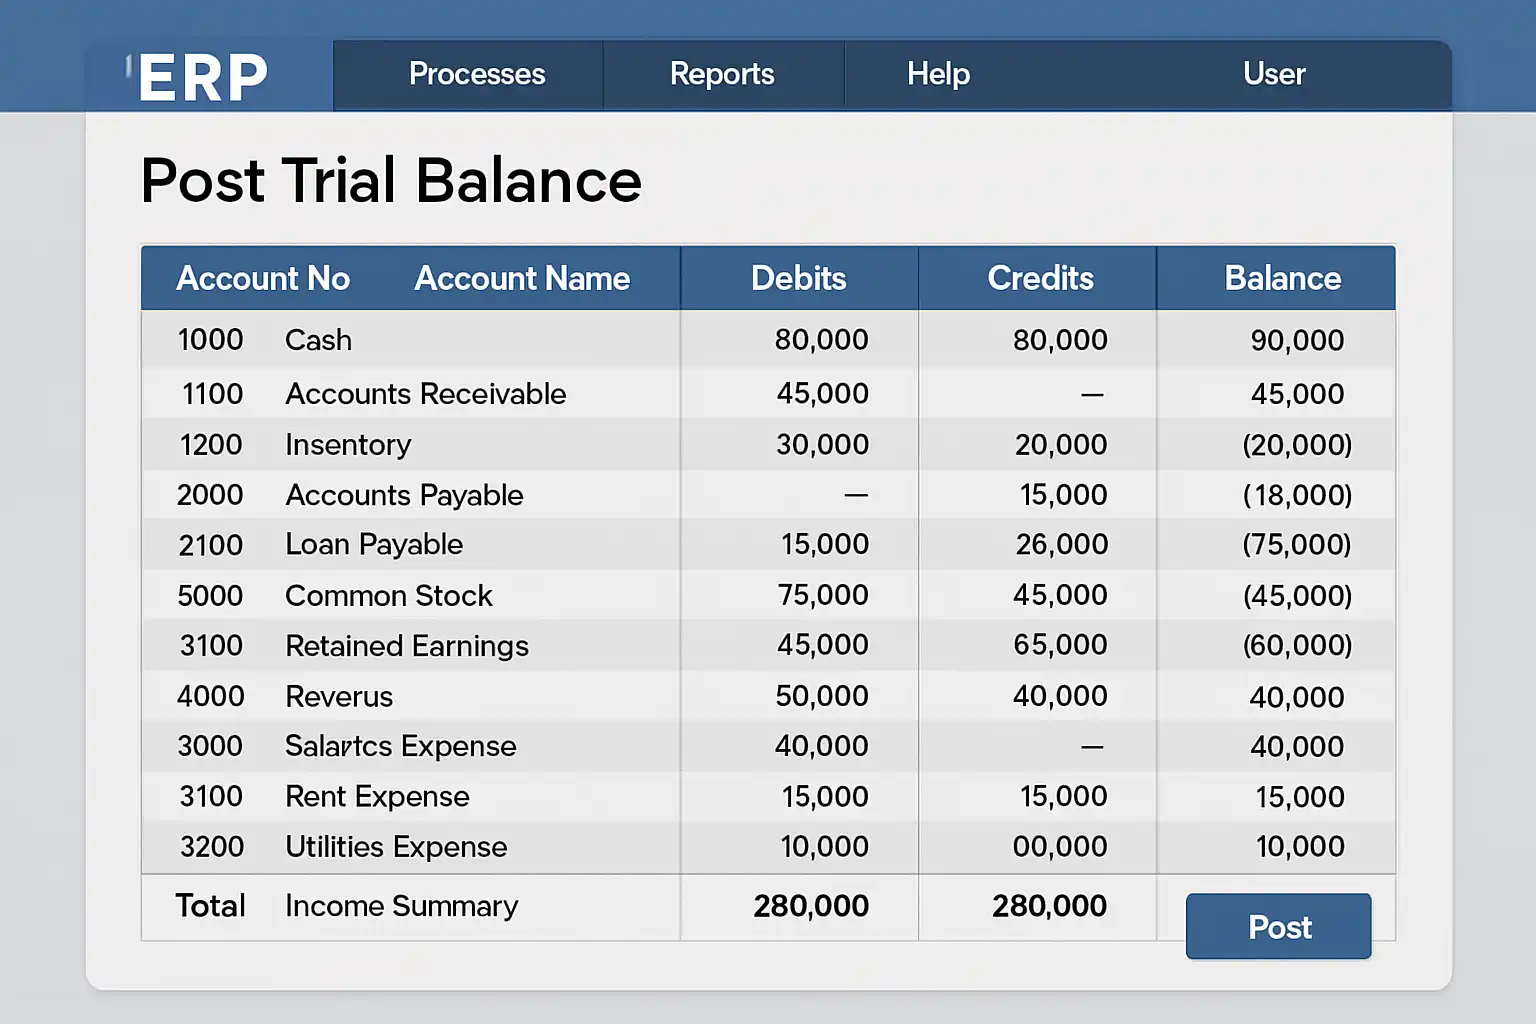
Task: Open the User menu
Action: 1274,74
